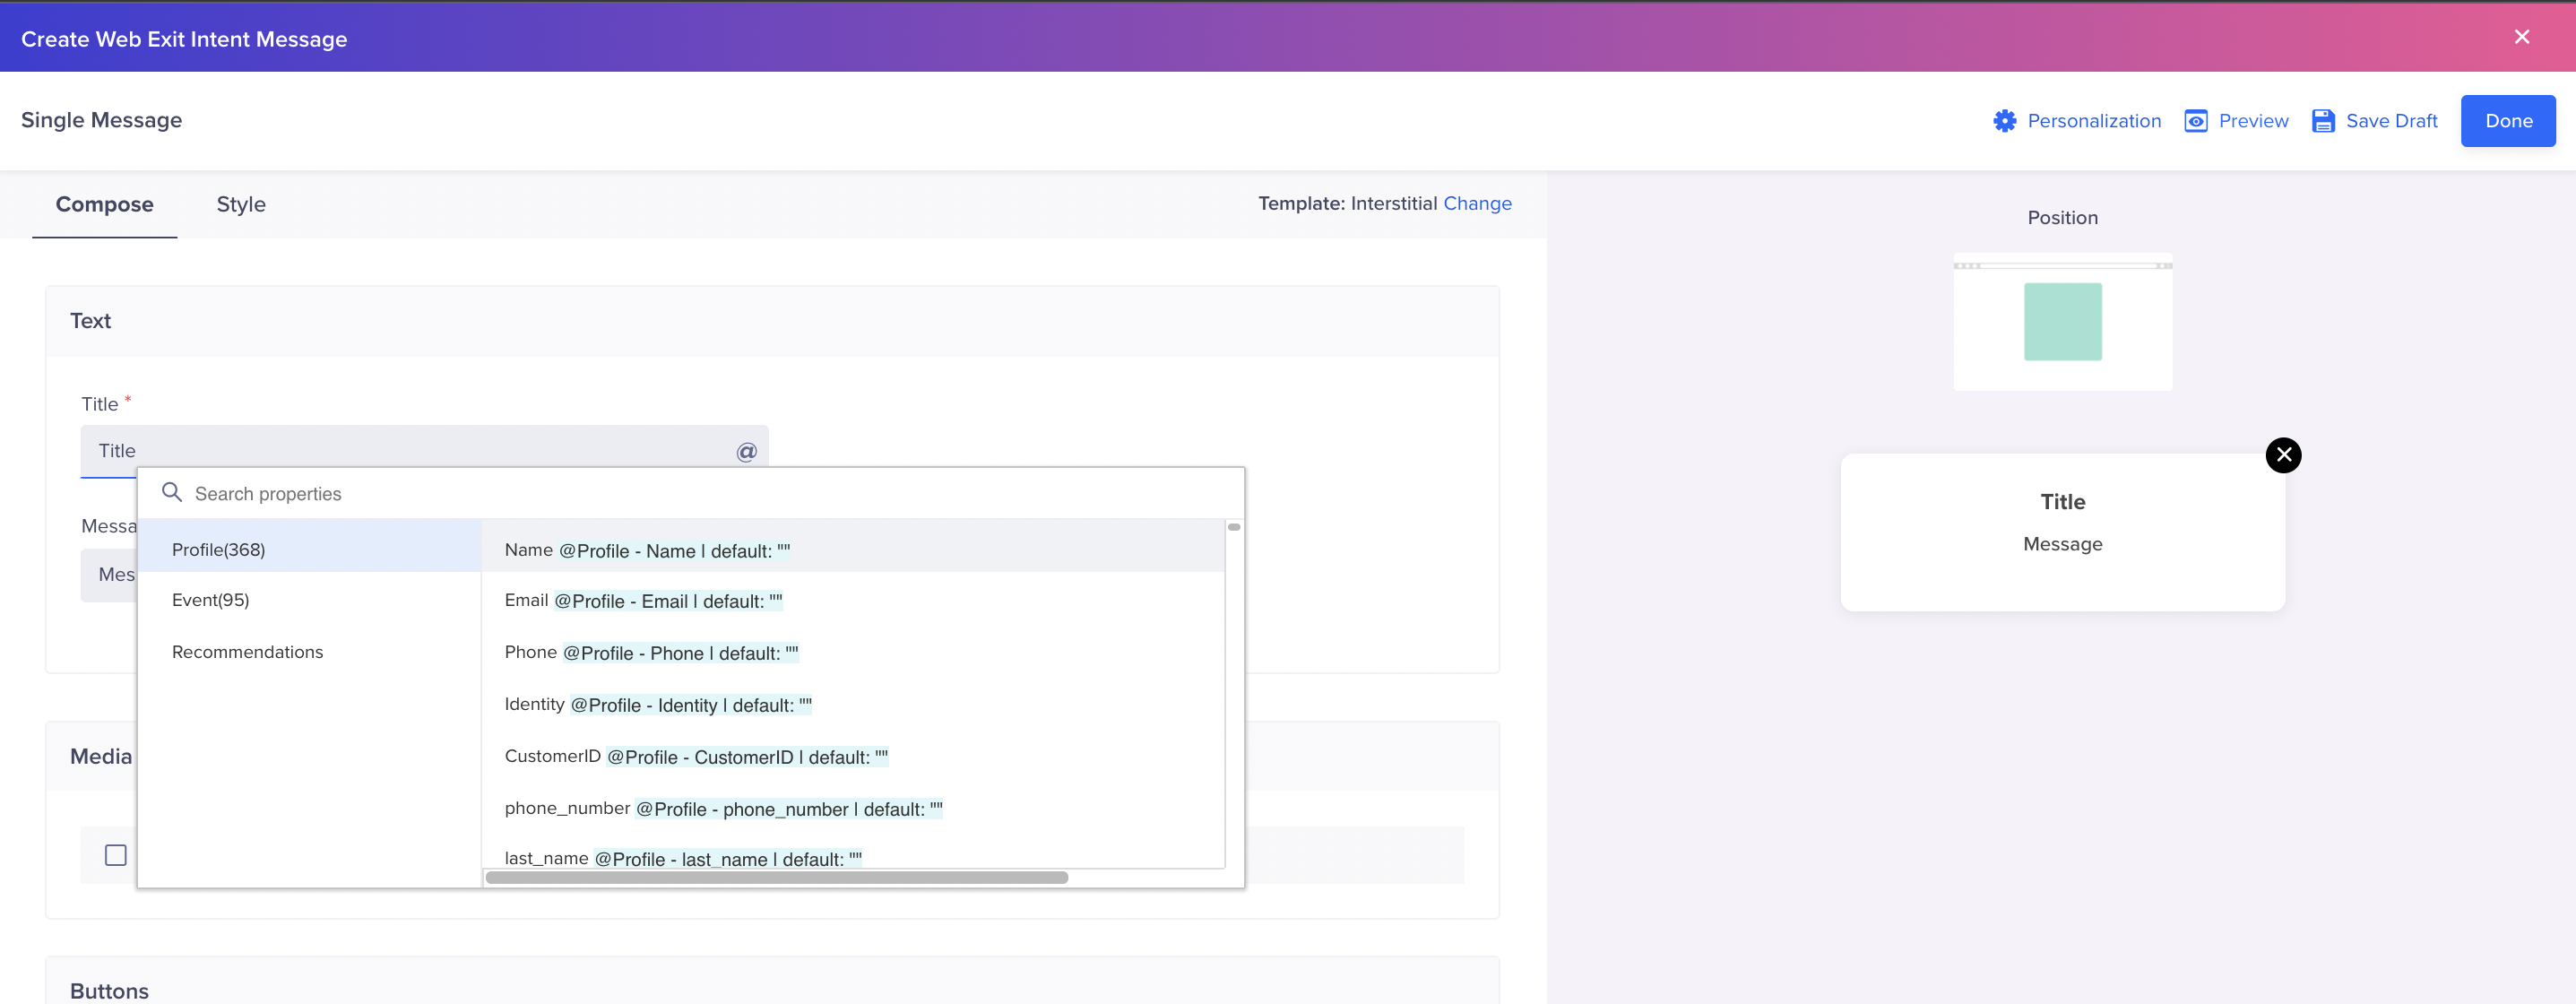This screenshot has width=2576, height=1004.
Task: Click the Change template link
Action: click(1477, 203)
